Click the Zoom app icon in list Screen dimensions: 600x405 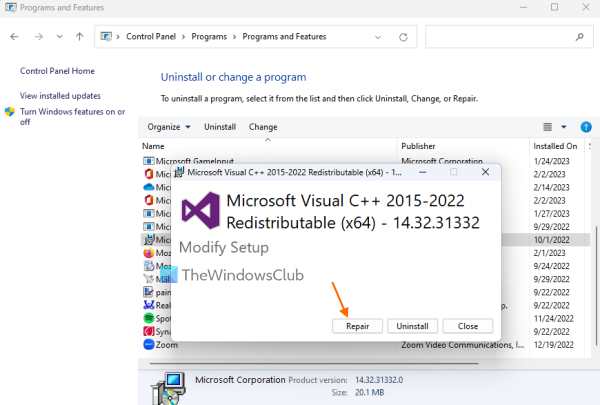point(148,345)
